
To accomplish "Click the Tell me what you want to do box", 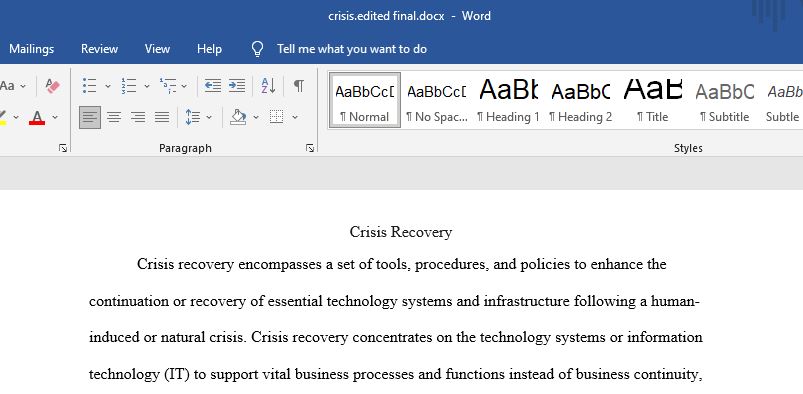I will (x=351, y=49).
